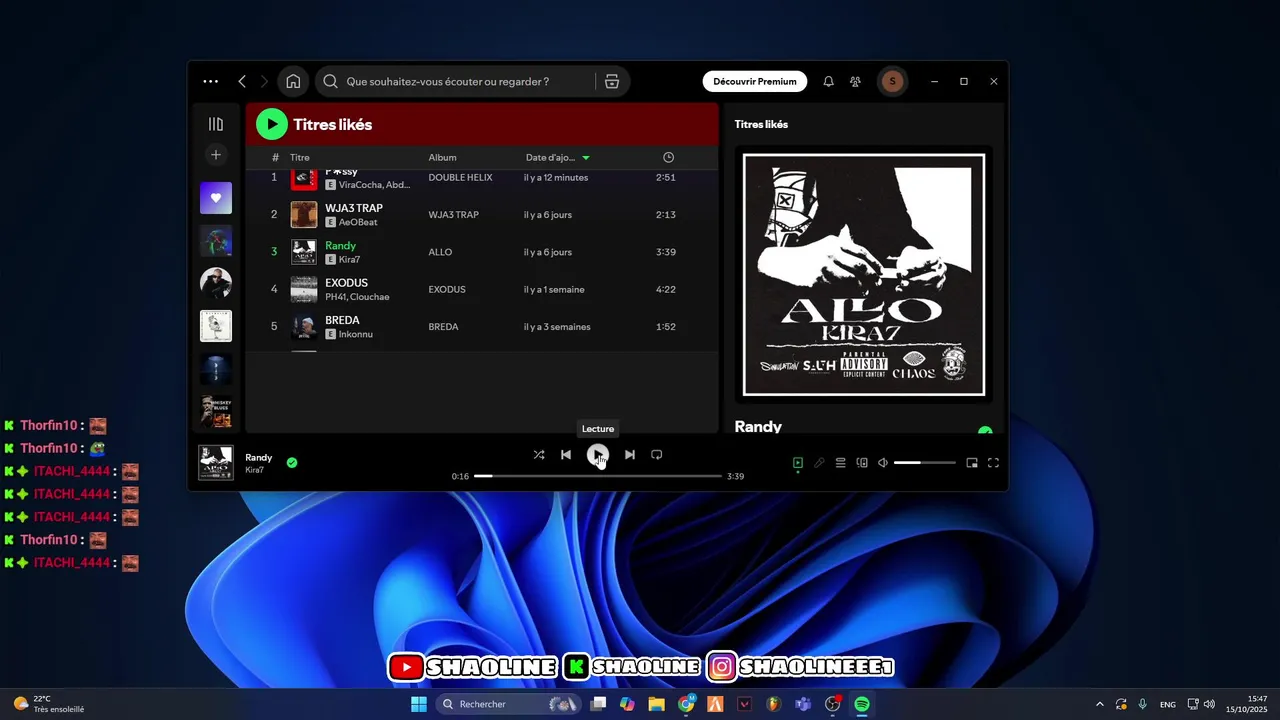Go forward with the right arrow
1280x720 pixels.
[x=264, y=82]
